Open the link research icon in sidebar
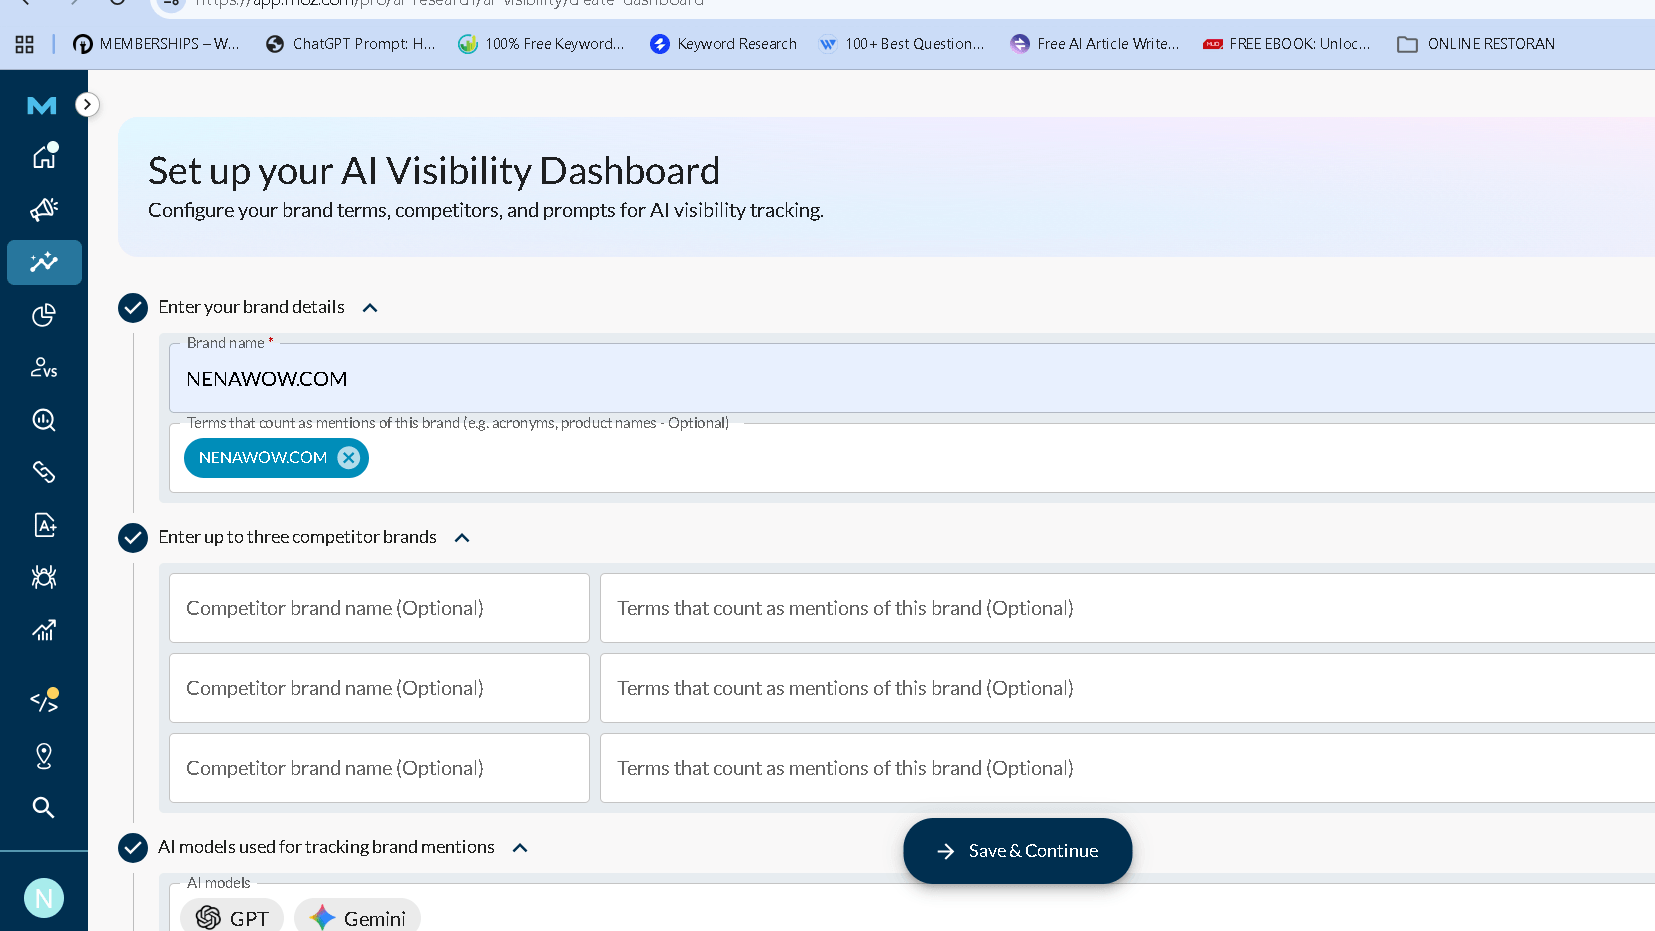This screenshot has width=1655, height=931. tap(44, 472)
